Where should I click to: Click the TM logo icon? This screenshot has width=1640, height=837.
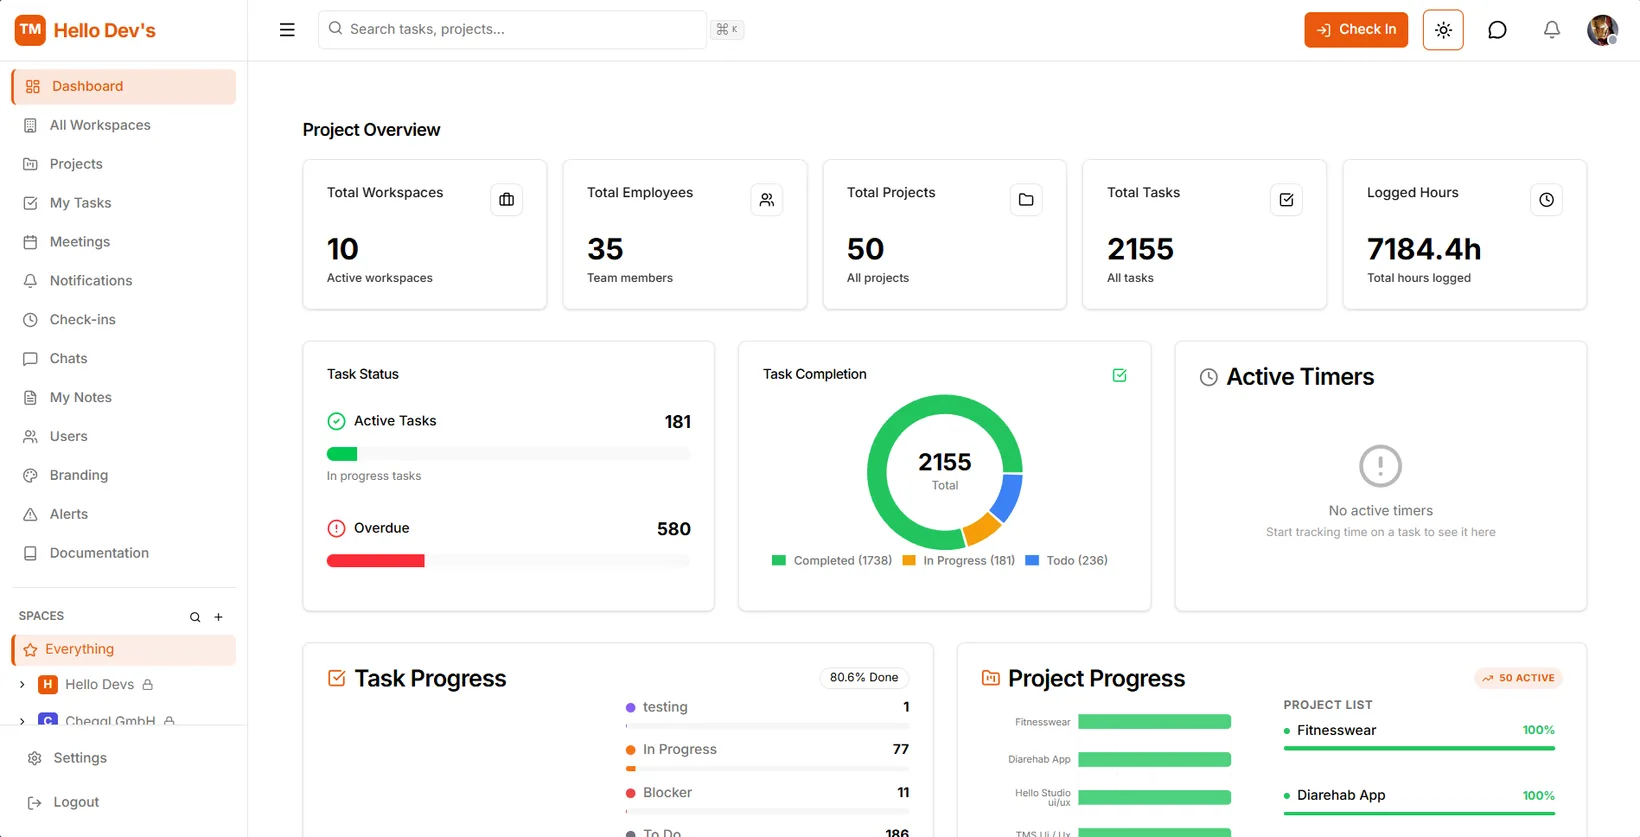tap(30, 30)
